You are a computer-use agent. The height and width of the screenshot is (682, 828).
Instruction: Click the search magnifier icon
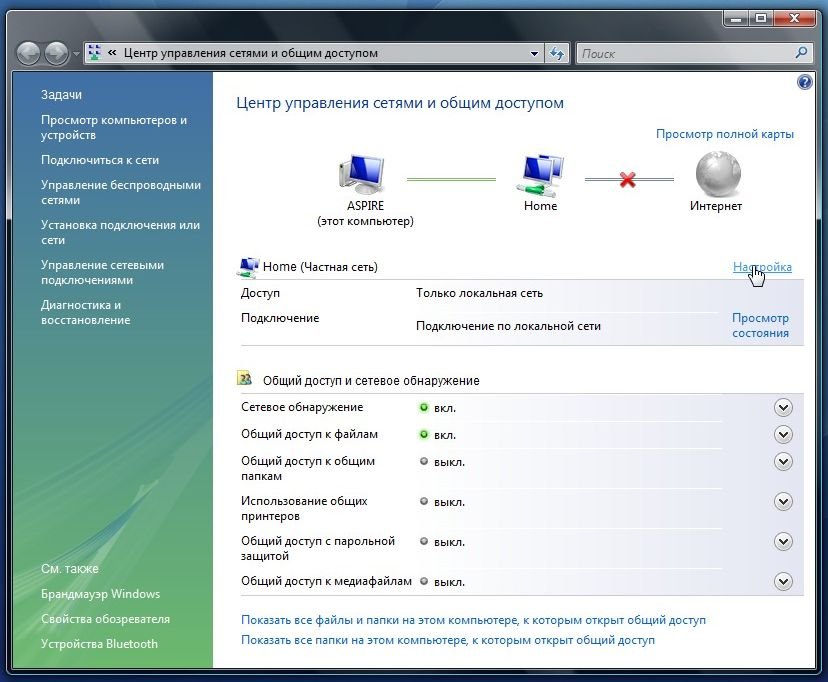click(x=801, y=53)
